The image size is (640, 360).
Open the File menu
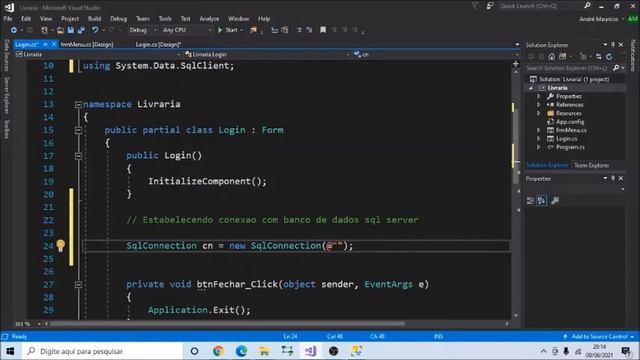click(x=8, y=19)
